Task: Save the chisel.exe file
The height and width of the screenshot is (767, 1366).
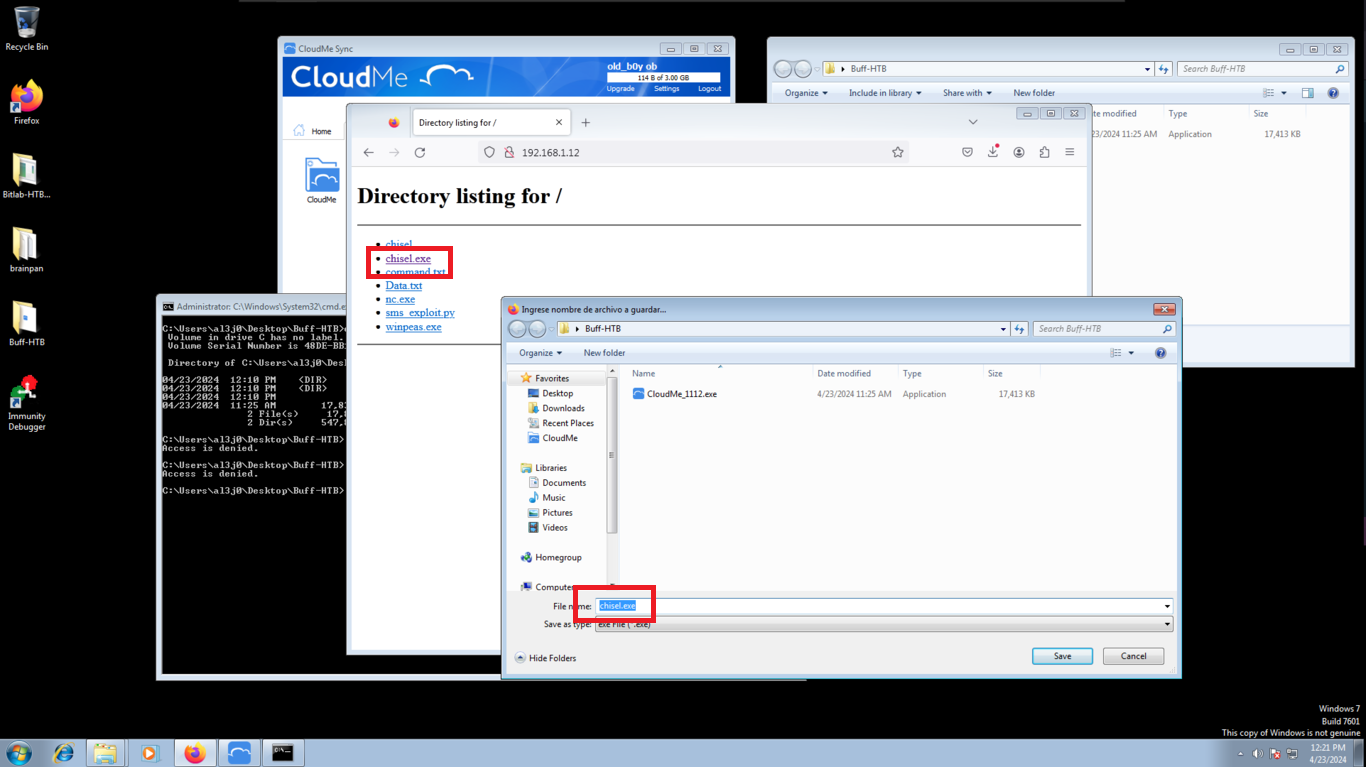Action: click(x=1062, y=656)
